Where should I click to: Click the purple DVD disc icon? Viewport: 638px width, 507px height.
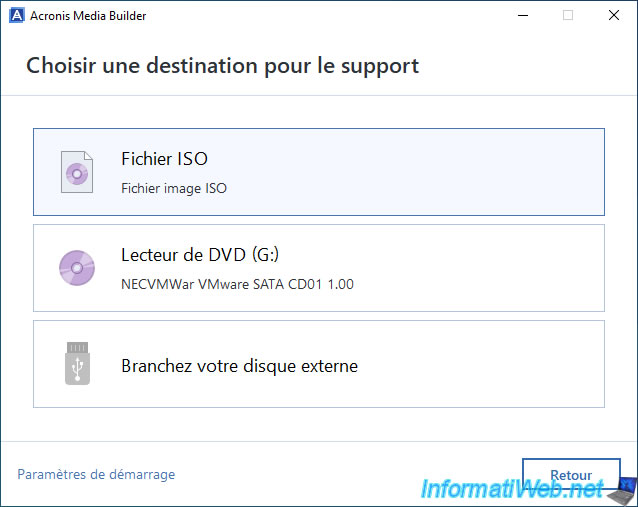click(x=76, y=268)
